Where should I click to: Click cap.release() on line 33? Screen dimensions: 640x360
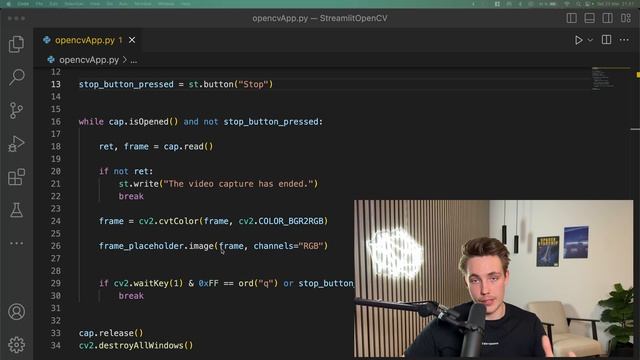pyautogui.click(x=111, y=333)
